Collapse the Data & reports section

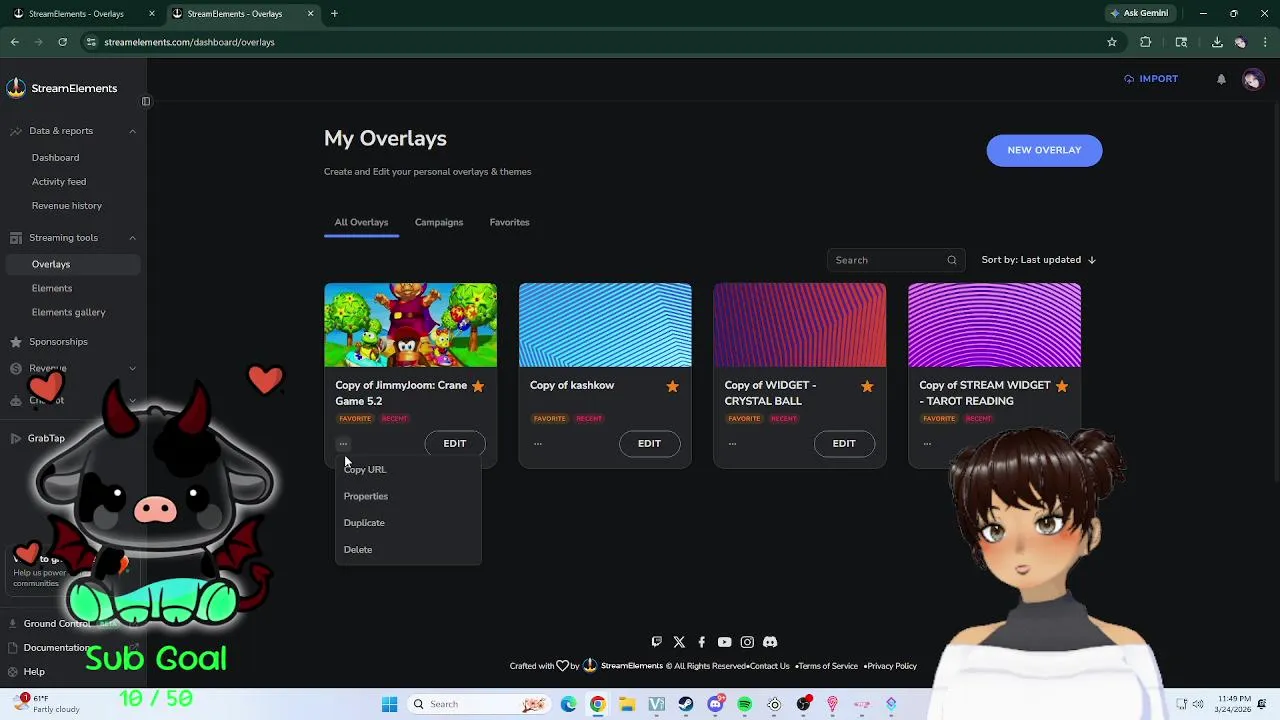point(132,131)
